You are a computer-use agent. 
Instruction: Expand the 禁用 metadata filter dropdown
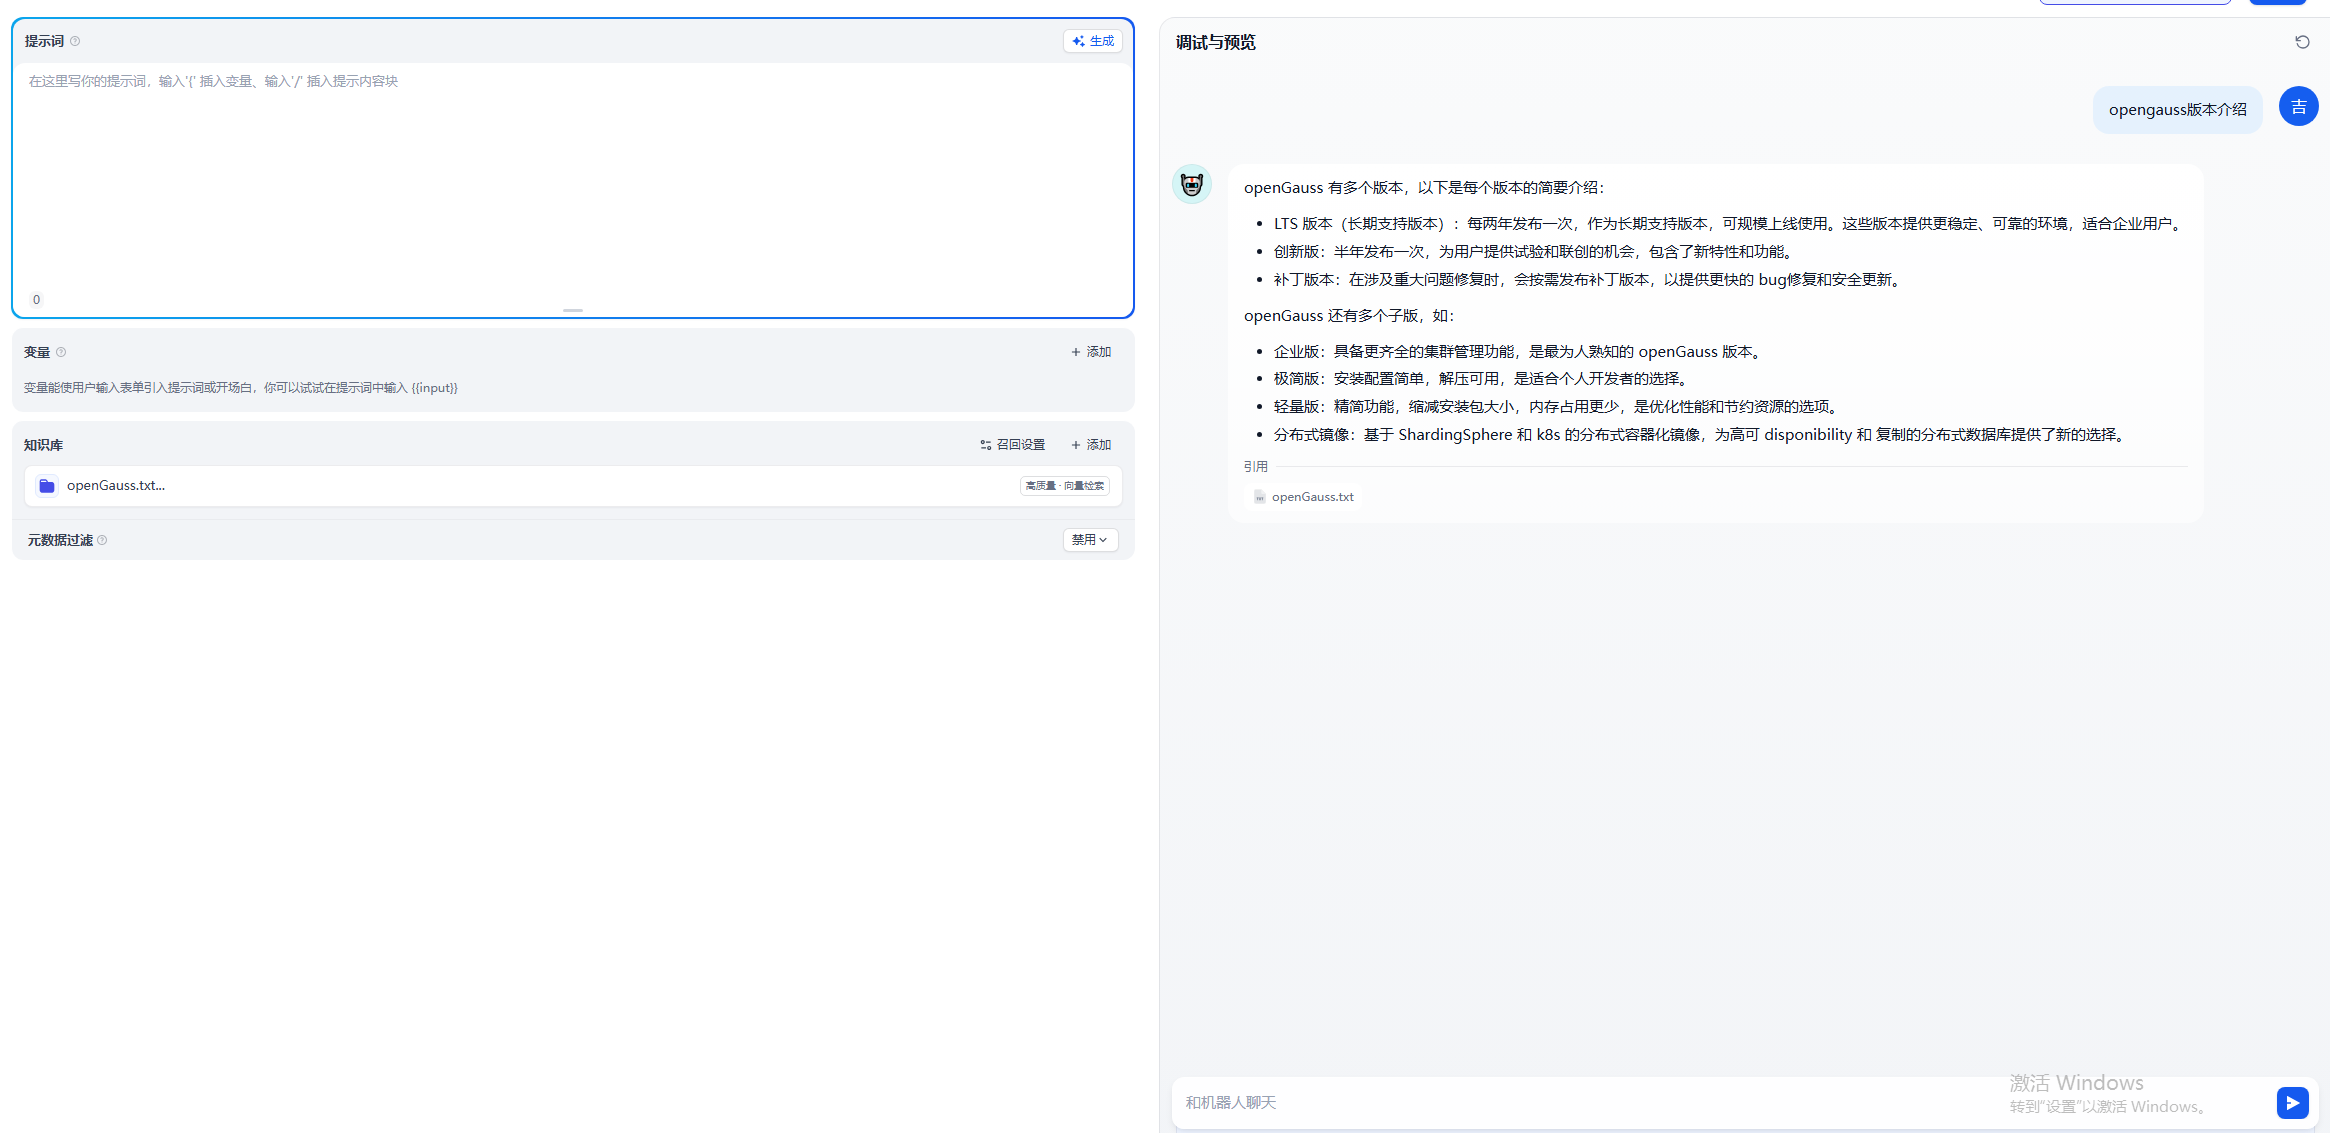click(1089, 540)
